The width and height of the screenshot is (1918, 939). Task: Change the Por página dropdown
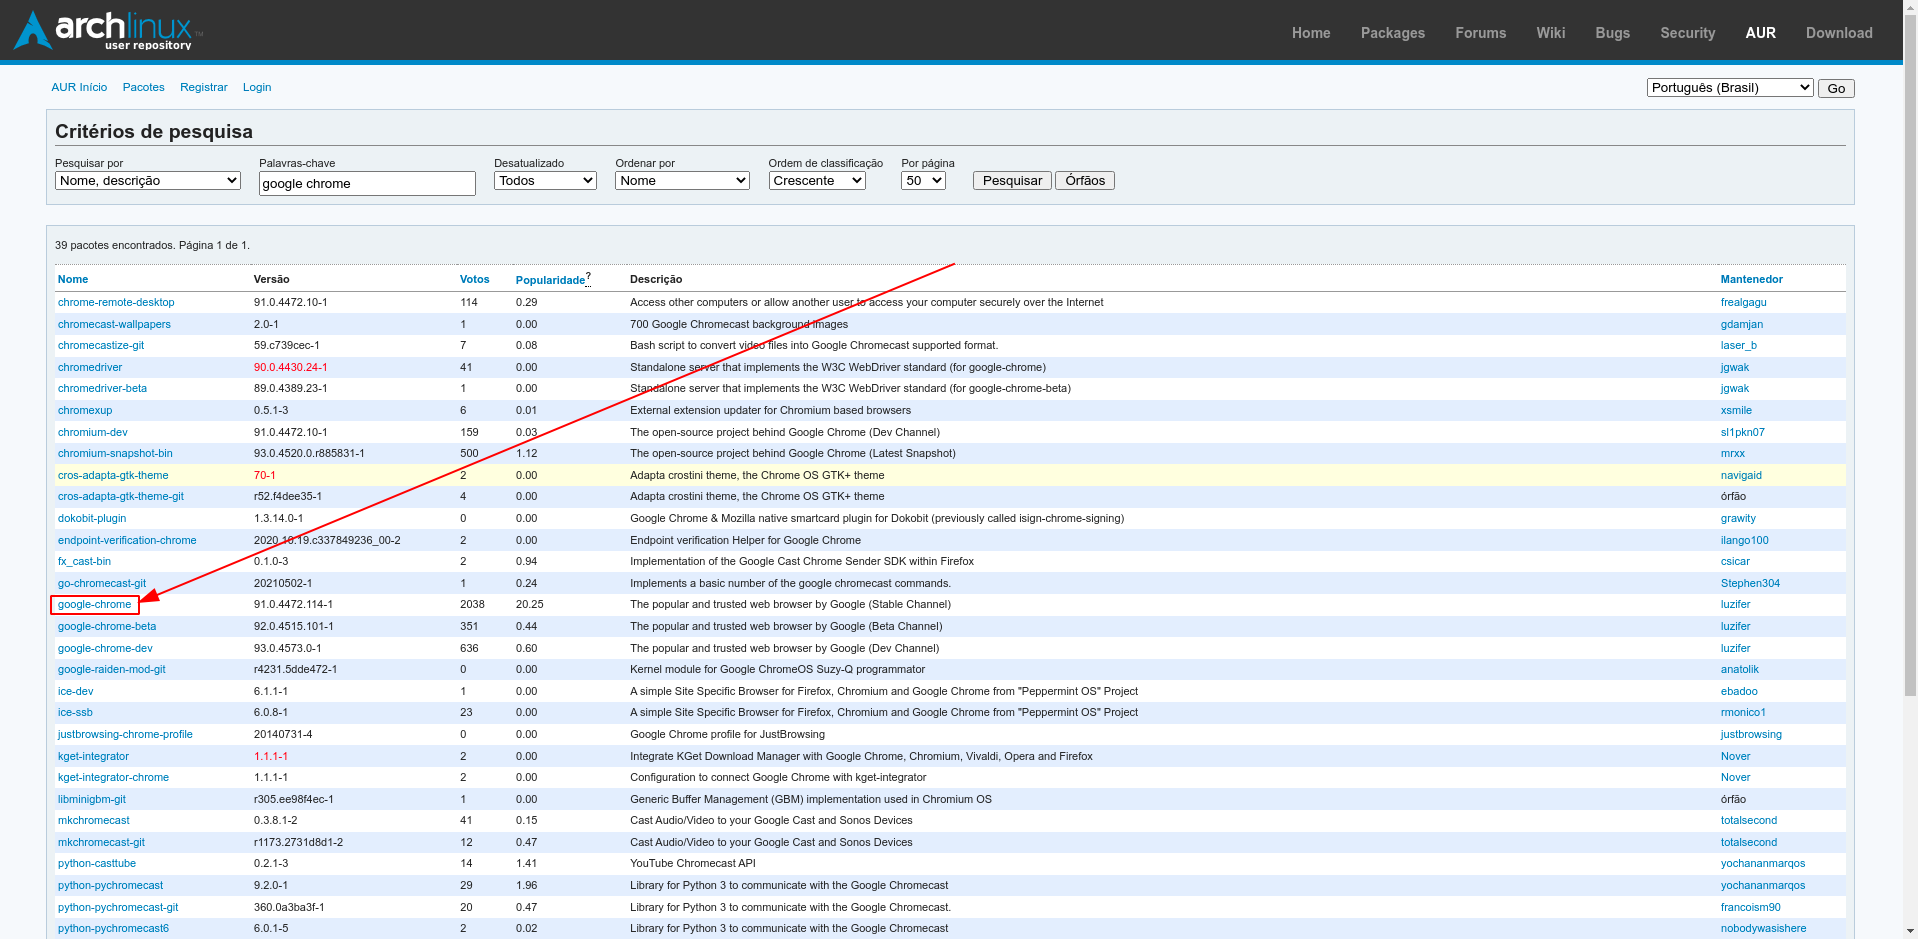(x=923, y=181)
